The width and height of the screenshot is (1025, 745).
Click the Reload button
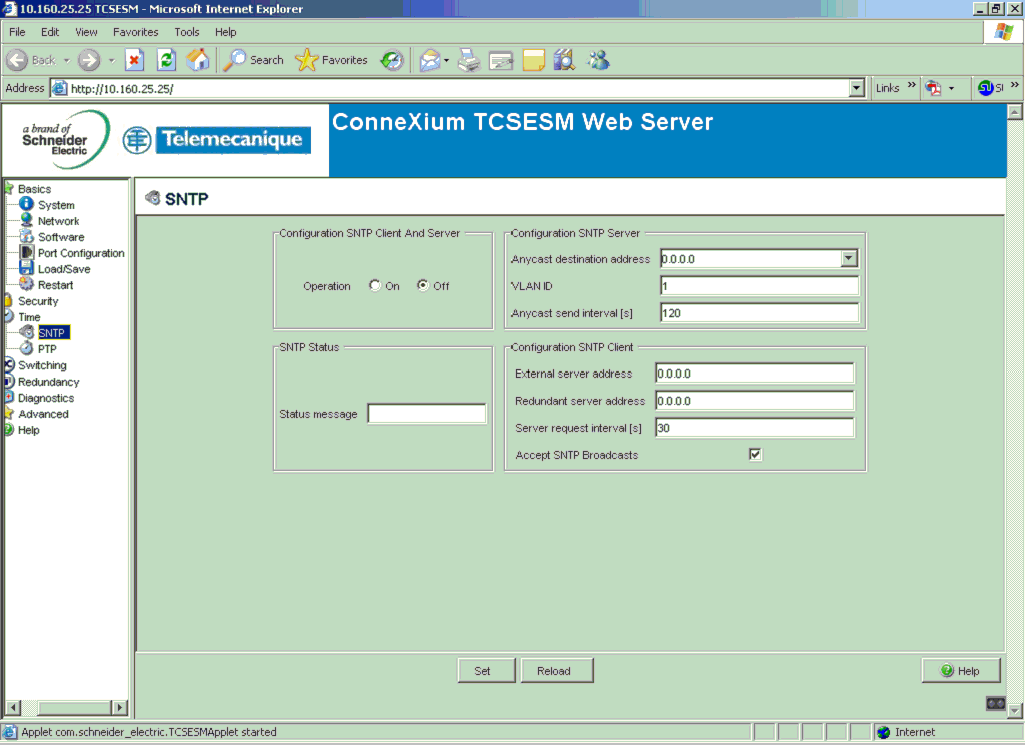pyautogui.click(x=557, y=670)
